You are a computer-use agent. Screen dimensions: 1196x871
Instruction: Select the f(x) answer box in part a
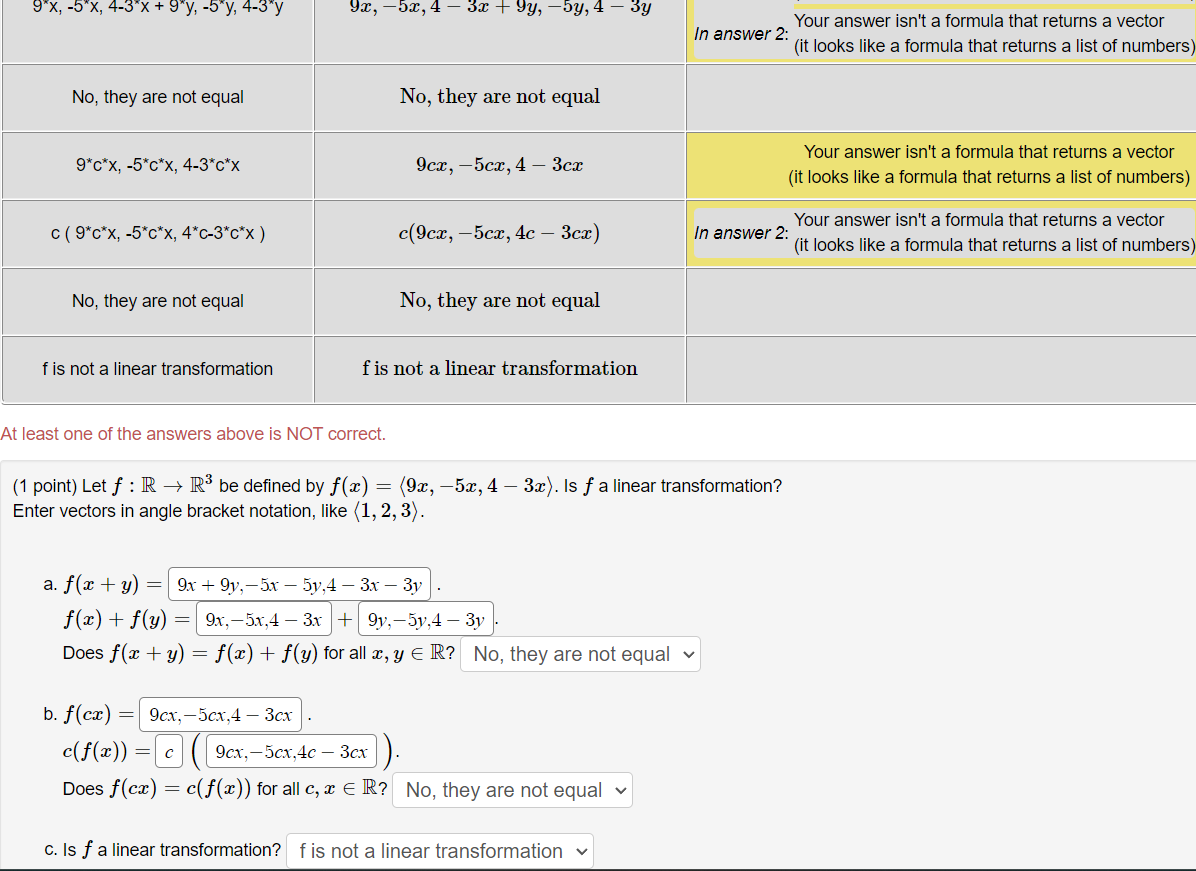[263, 618]
